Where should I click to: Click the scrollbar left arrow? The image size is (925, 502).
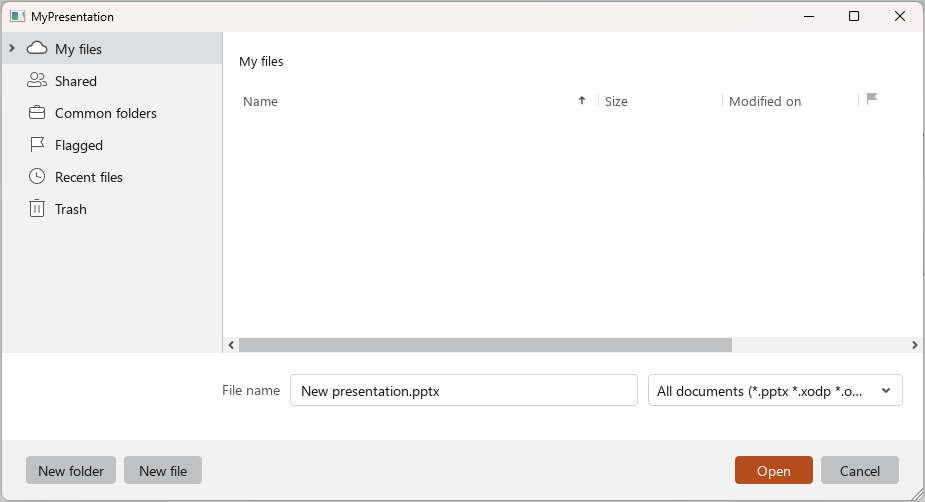point(231,345)
